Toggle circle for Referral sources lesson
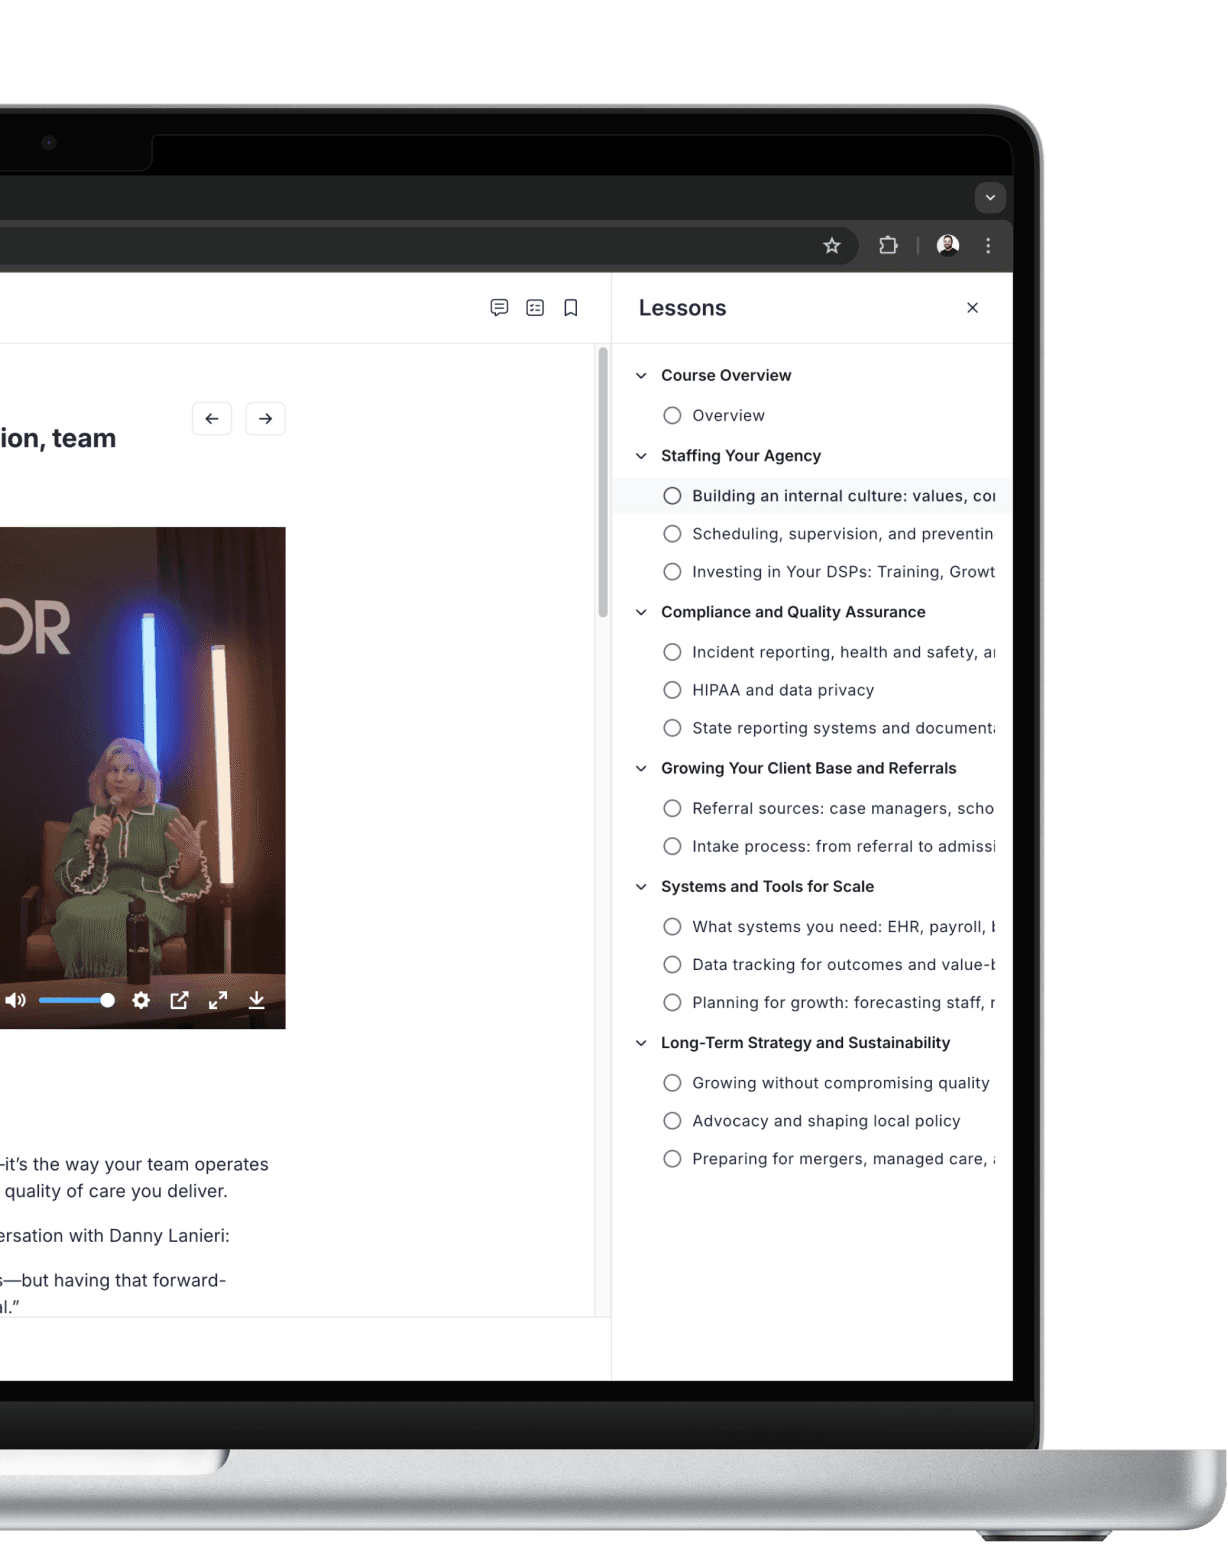 click(x=672, y=808)
